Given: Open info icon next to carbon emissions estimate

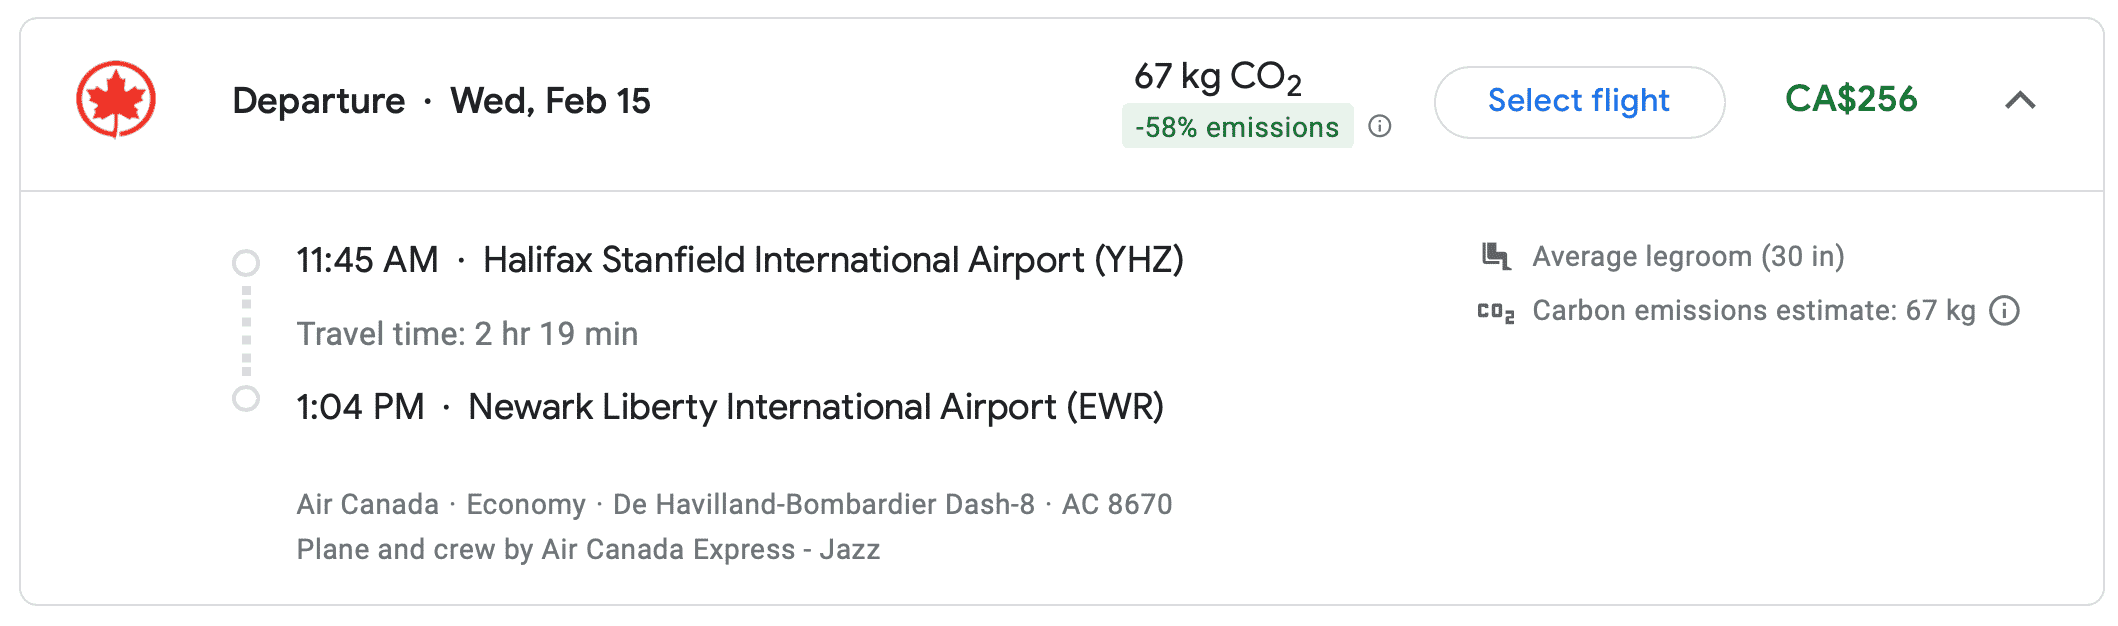Looking at the screenshot, I should tap(2004, 311).
